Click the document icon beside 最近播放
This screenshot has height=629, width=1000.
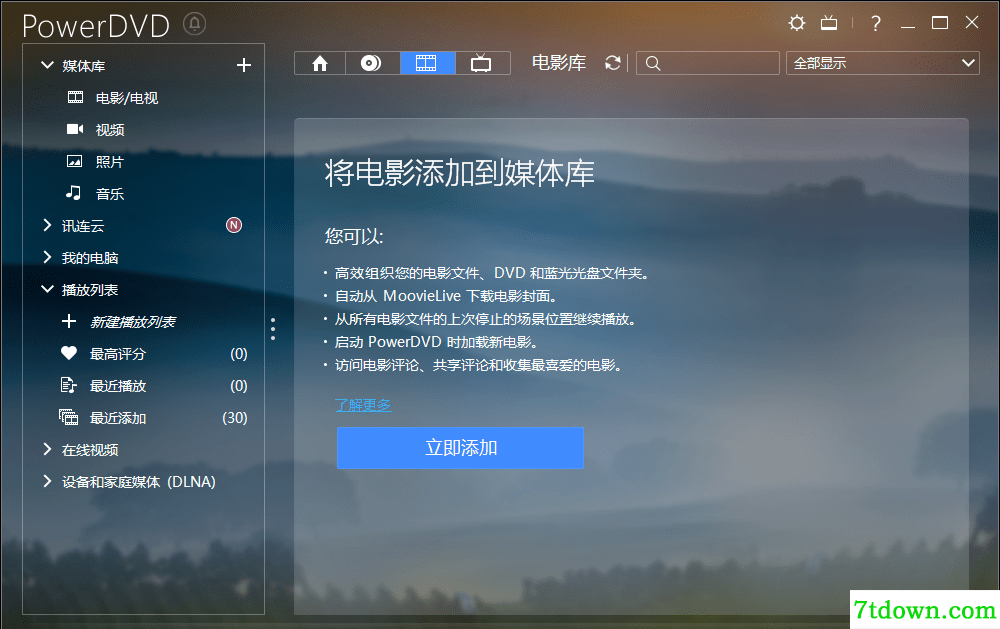point(68,385)
